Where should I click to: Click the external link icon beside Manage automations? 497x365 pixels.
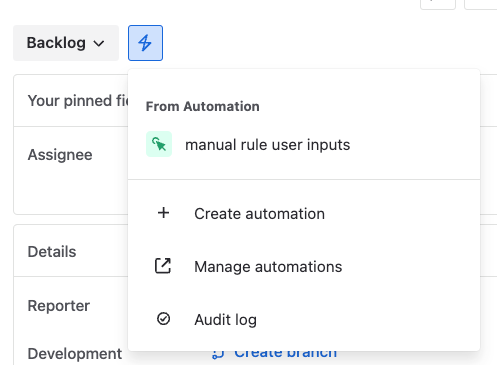(163, 266)
